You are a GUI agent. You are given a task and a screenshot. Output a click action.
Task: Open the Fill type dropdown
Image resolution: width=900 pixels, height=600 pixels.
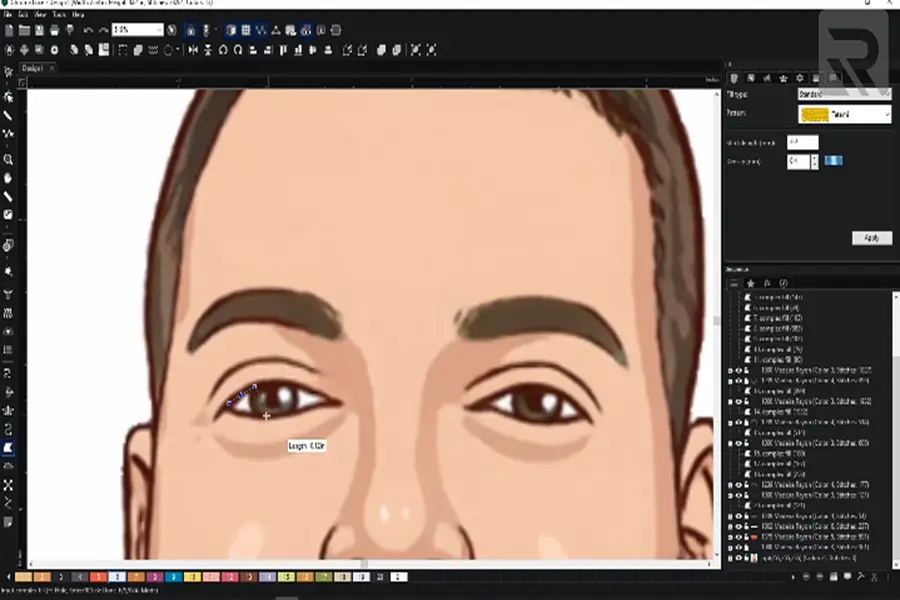coord(844,94)
